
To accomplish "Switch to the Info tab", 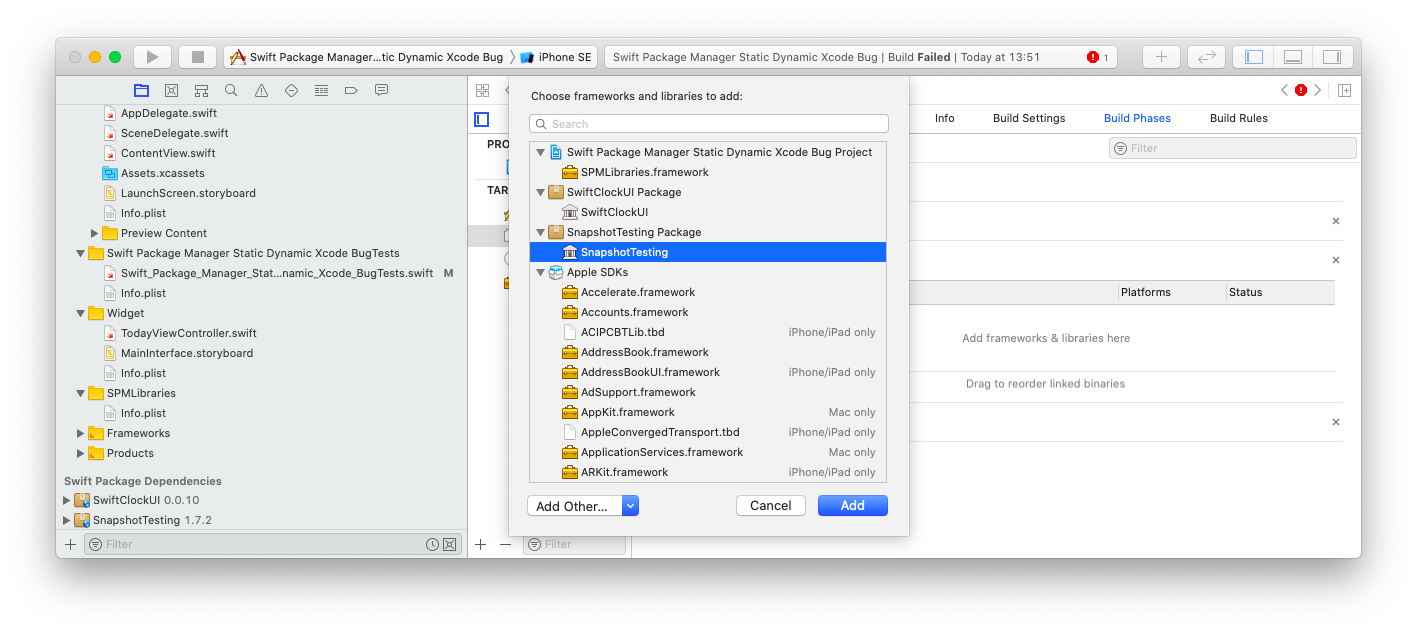I will point(945,118).
